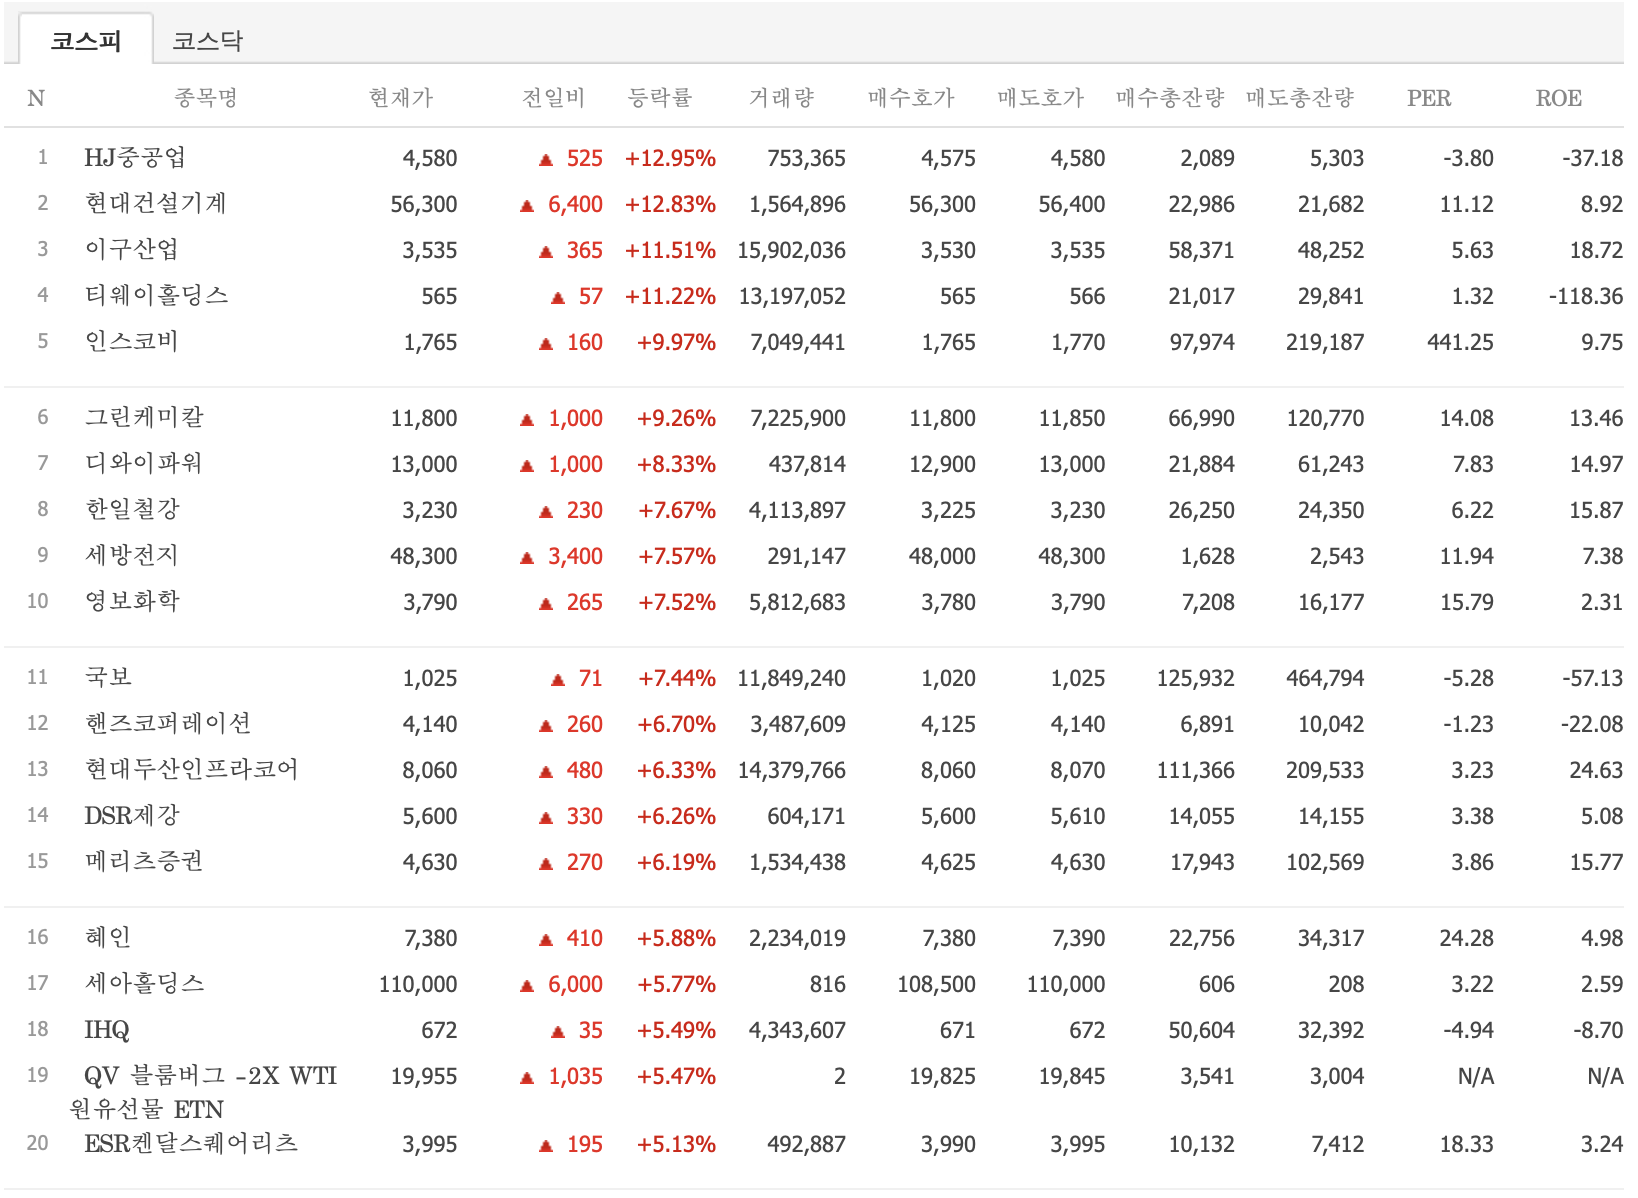The height and width of the screenshot is (1198, 1638).
Task: Click the 매수총잔량 column header
Action: (1170, 97)
